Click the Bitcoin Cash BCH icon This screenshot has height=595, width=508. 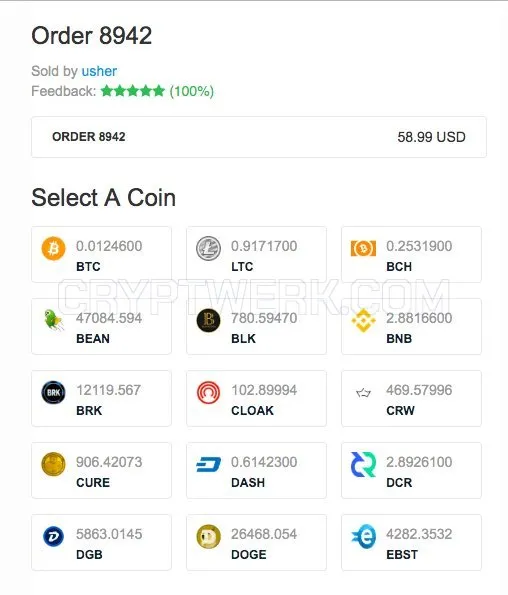coord(363,249)
